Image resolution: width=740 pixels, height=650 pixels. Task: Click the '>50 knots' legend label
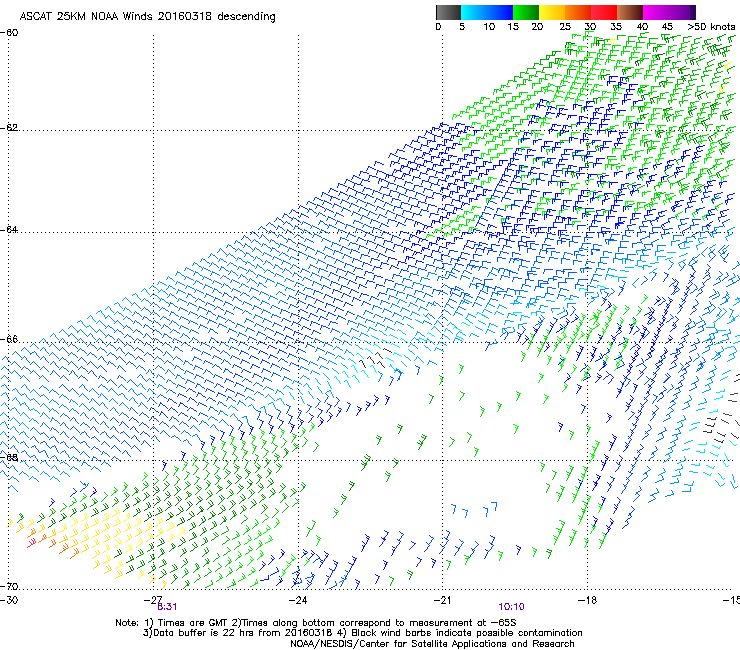pyautogui.click(x=711, y=27)
